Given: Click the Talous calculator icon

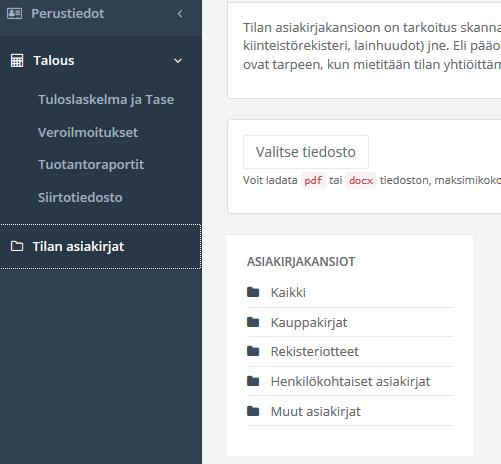Looking at the screenshot, I should coord(17,61).
